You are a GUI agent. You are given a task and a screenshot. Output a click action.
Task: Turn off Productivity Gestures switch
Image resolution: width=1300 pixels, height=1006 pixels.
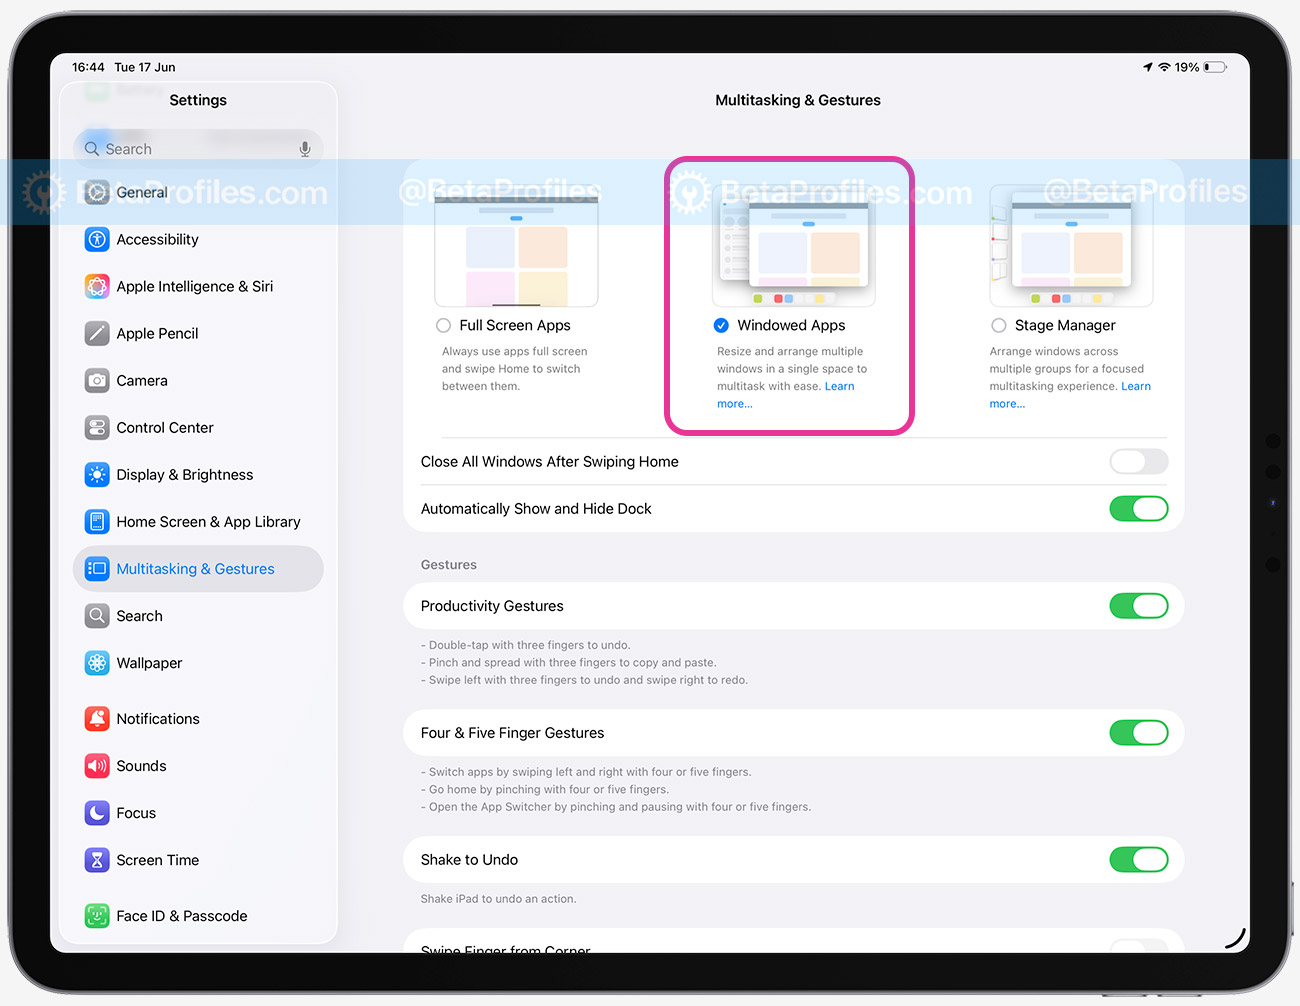click(x=1138, y=606)
